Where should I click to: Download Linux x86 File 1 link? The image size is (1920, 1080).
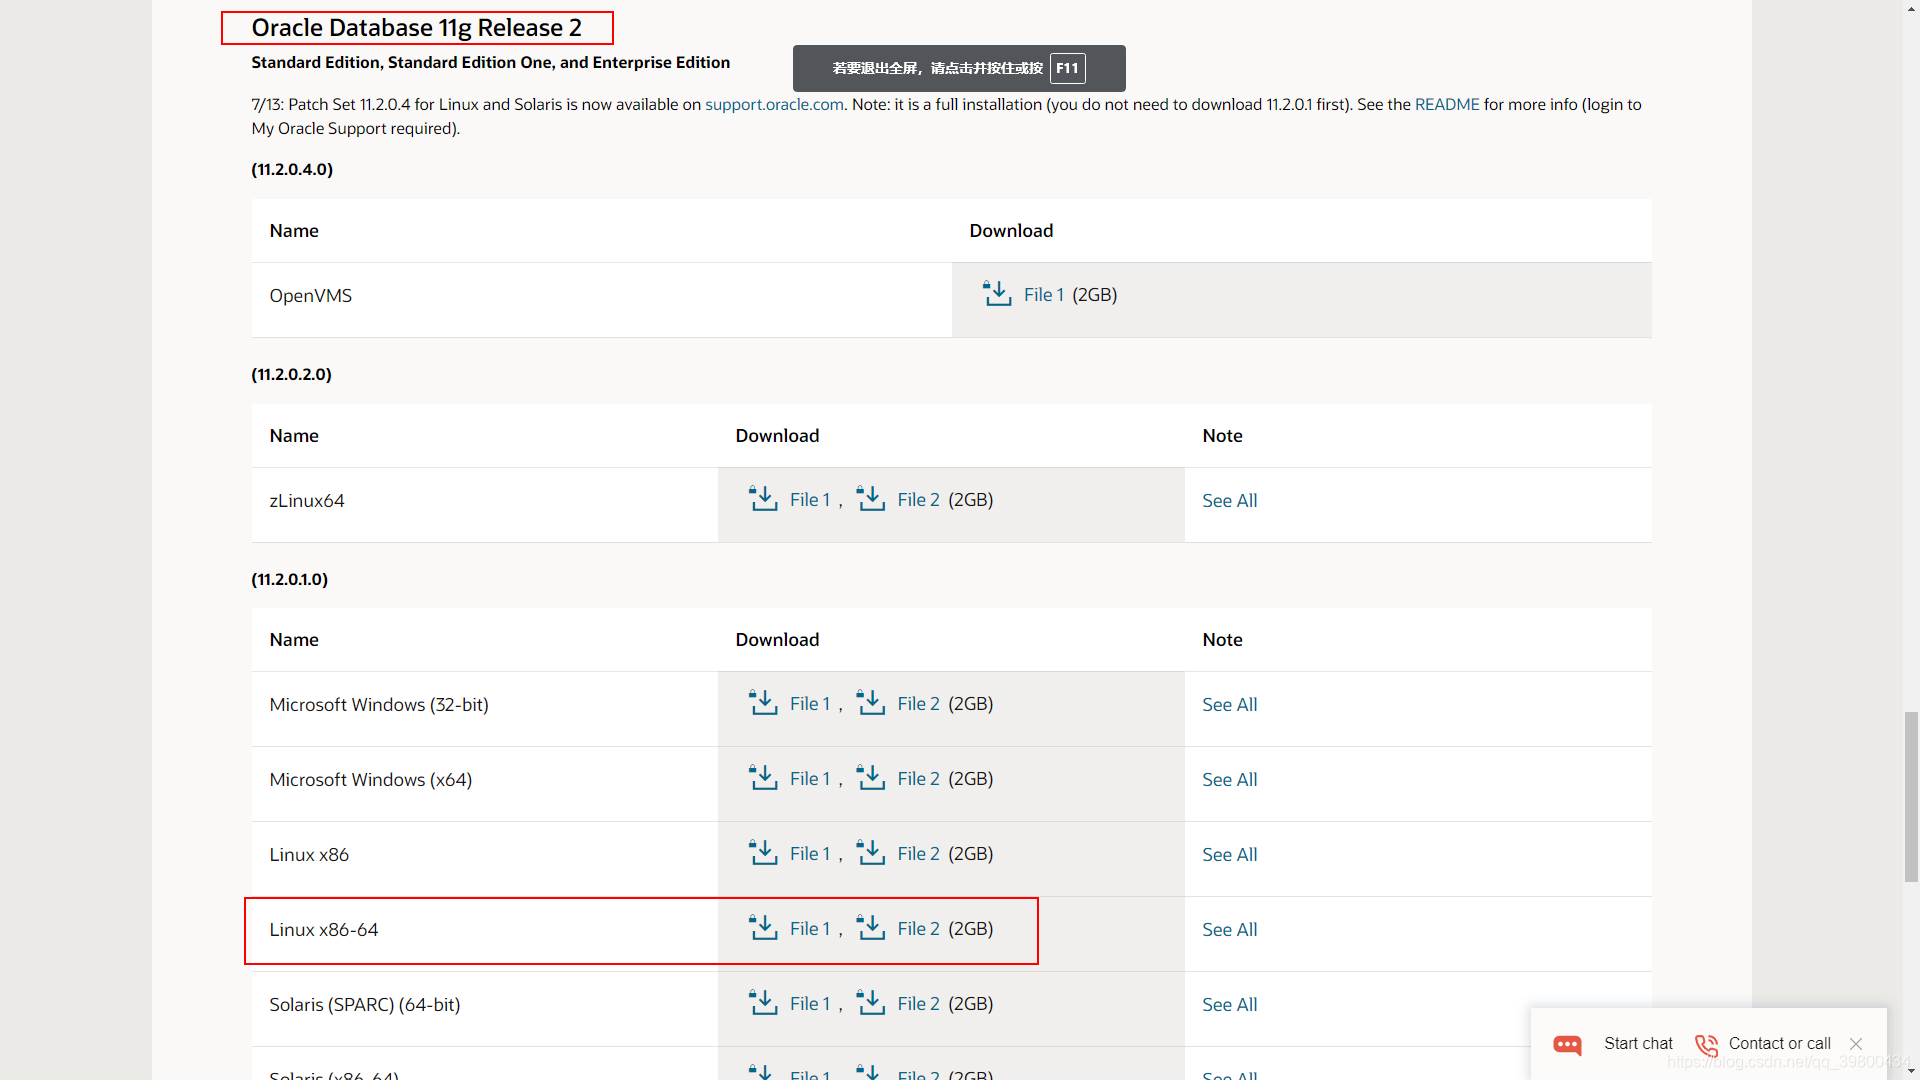point(810,853)
